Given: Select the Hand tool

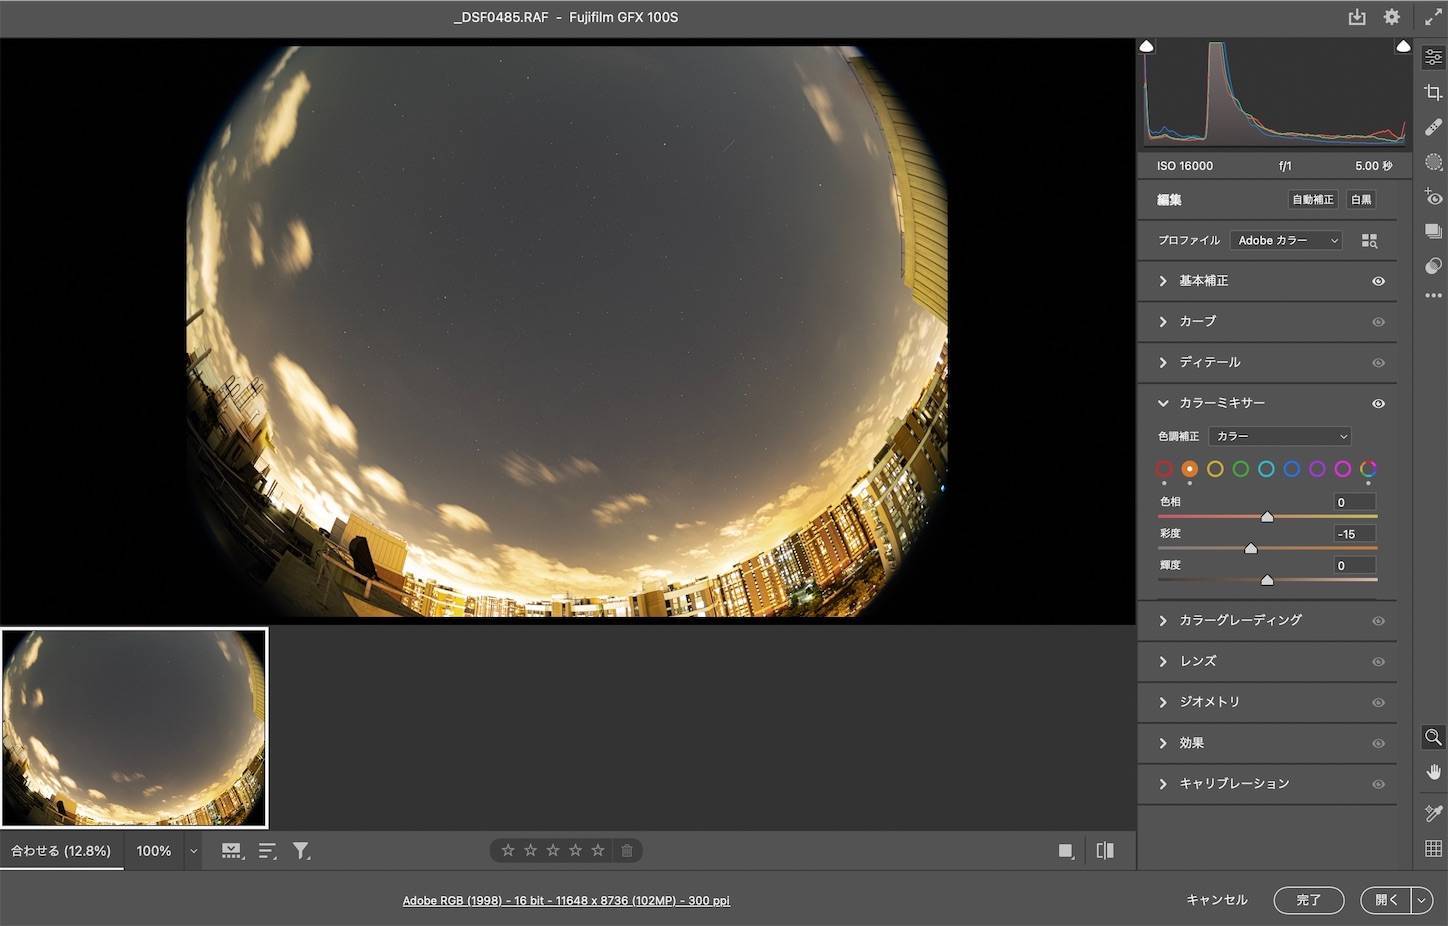Looking at the screenshot, I should (x=1433, y=772).
